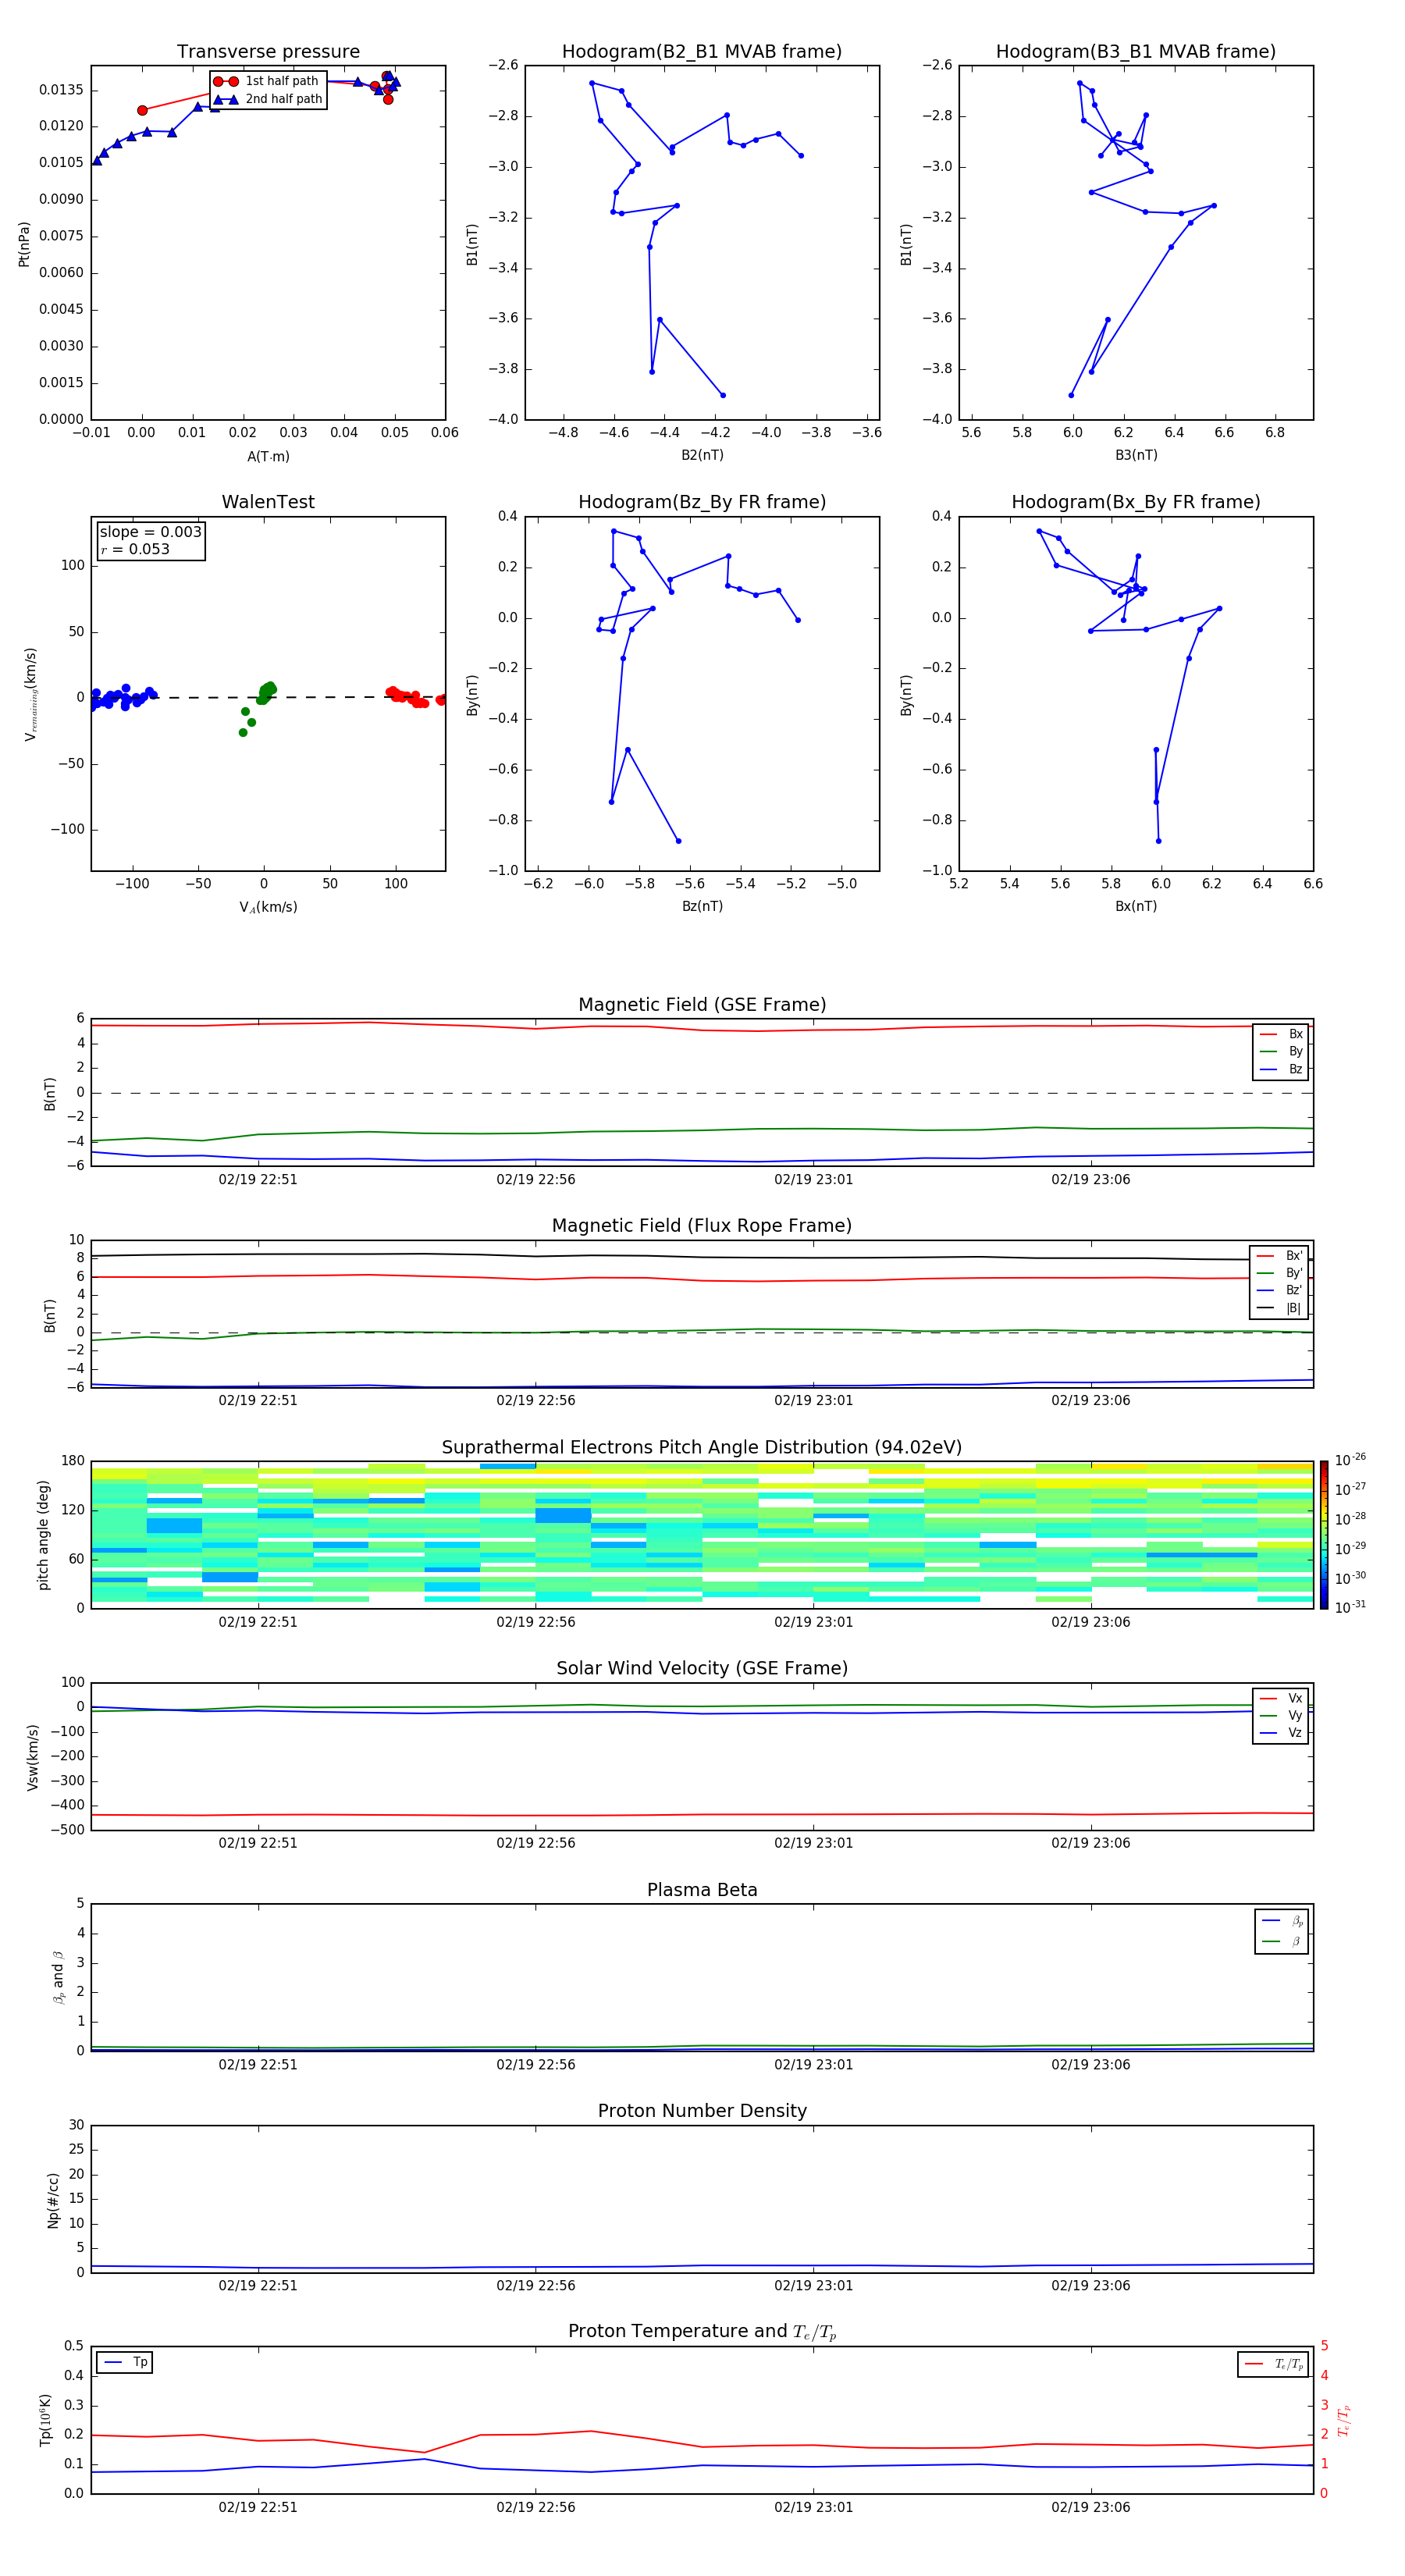The image size is (1405, 2576).
Task: Click the pitch angle colorbar
Action: coord(1324,1534)
